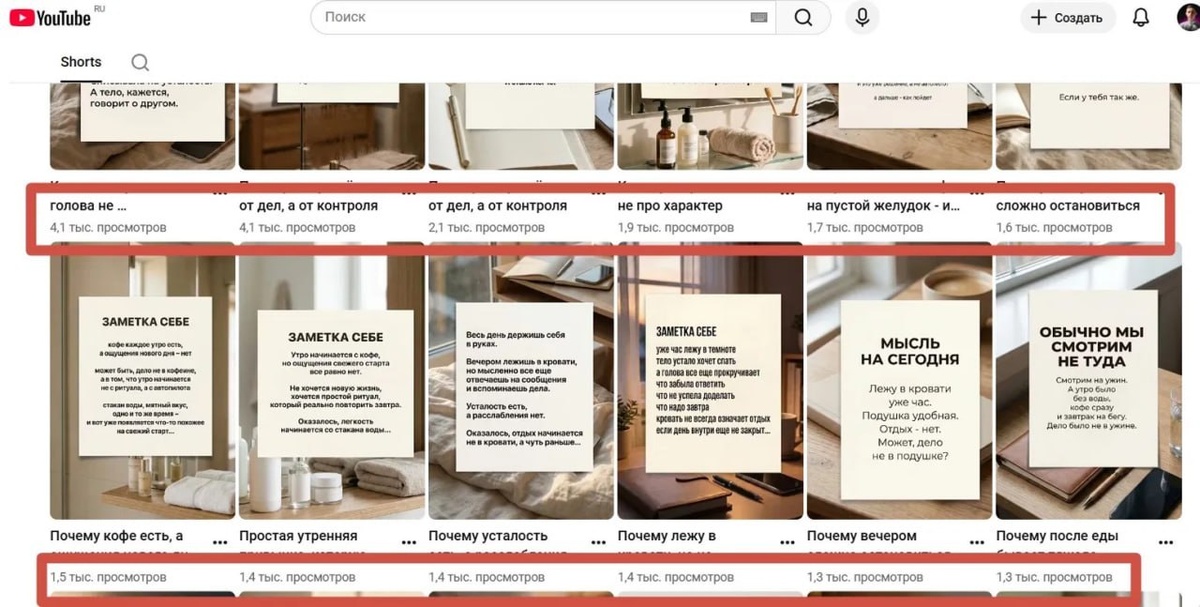
Task: Click the '1,7 тыс. просмотров' view count
Action: (865, 228)
